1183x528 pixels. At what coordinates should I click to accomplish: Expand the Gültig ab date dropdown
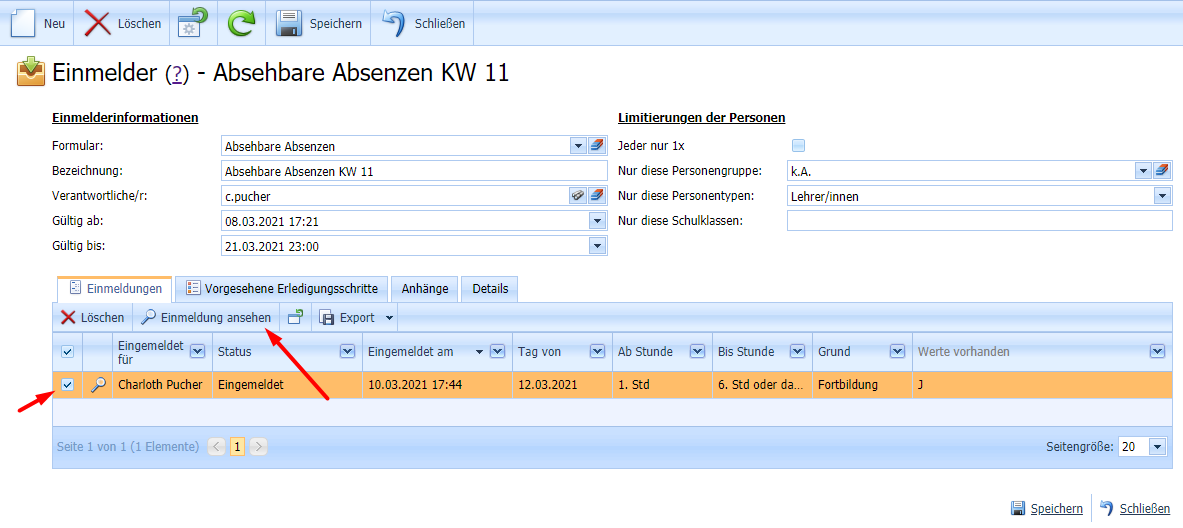(598, 221)
